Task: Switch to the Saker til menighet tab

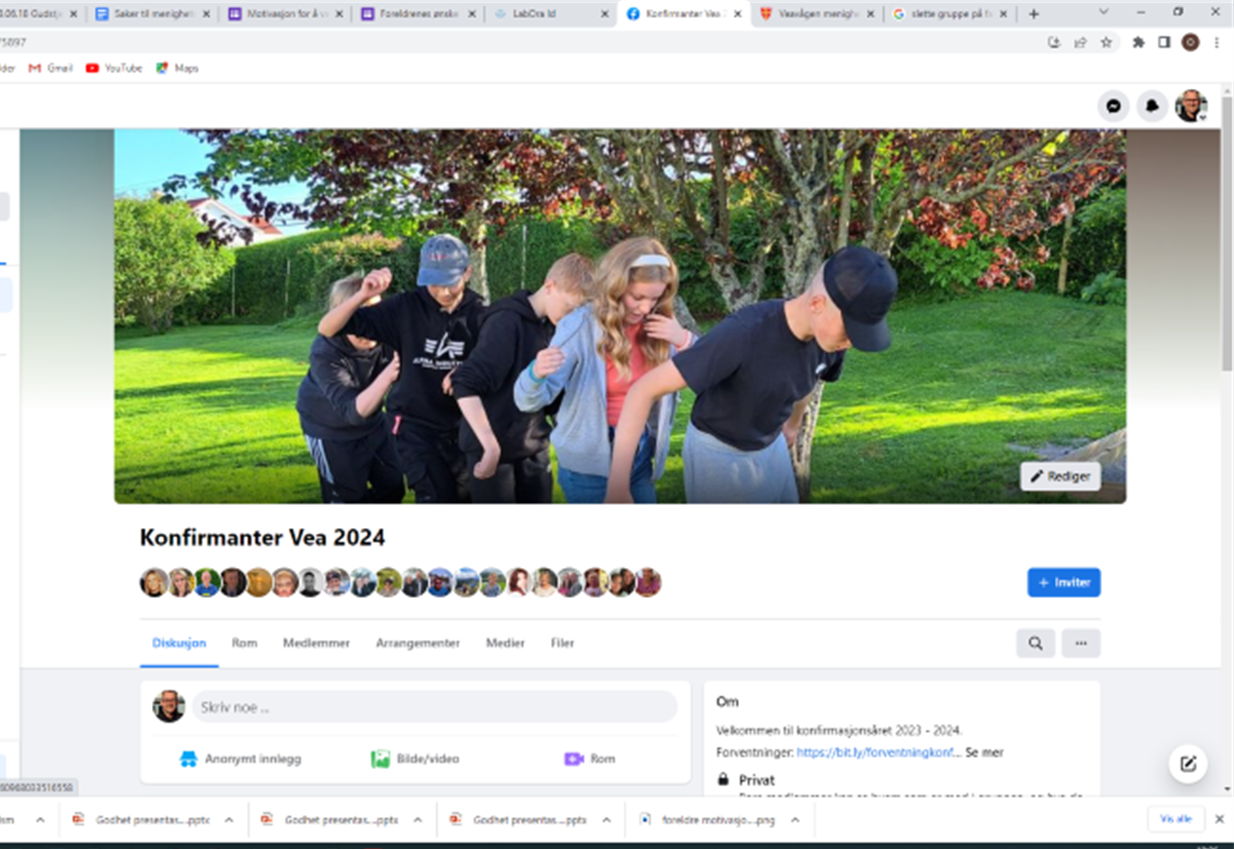Action: coord(152,14)
